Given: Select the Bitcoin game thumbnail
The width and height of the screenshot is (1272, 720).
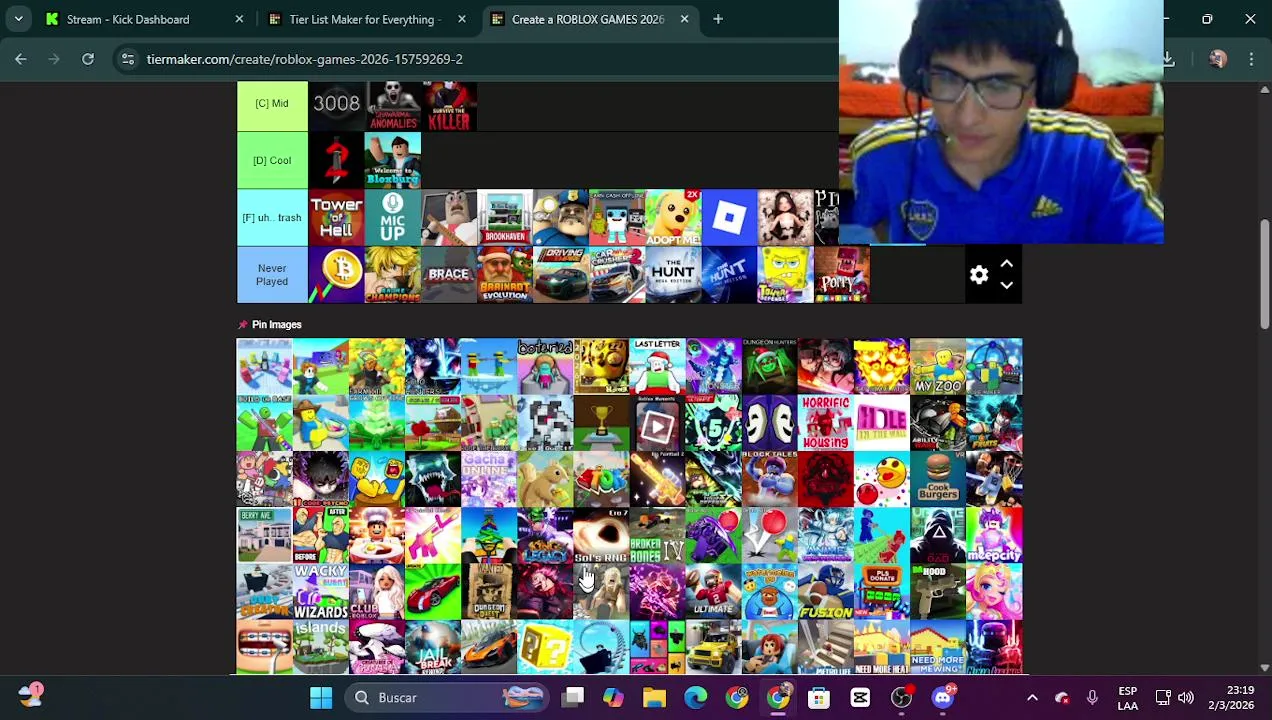Looking at the screenshot, I should [336, 275].
